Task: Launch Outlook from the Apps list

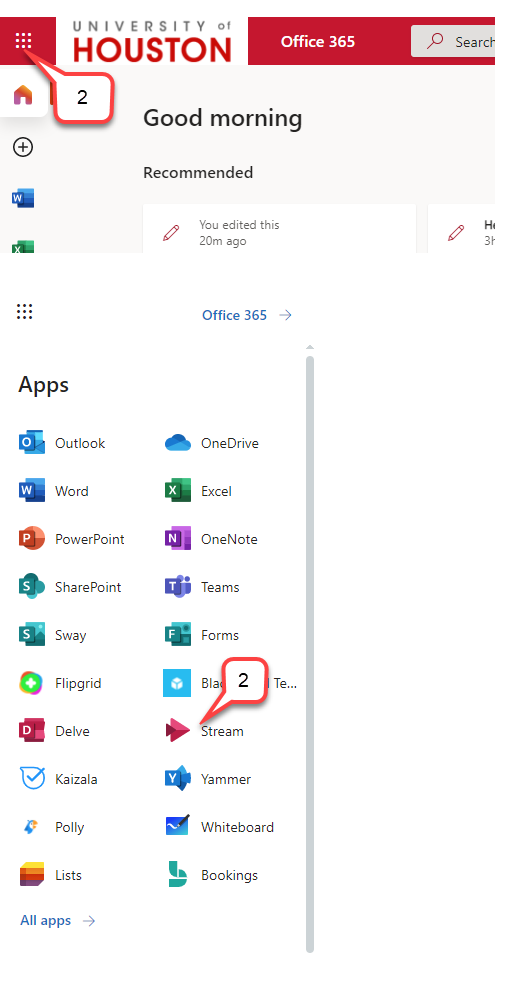Action: 62,443
